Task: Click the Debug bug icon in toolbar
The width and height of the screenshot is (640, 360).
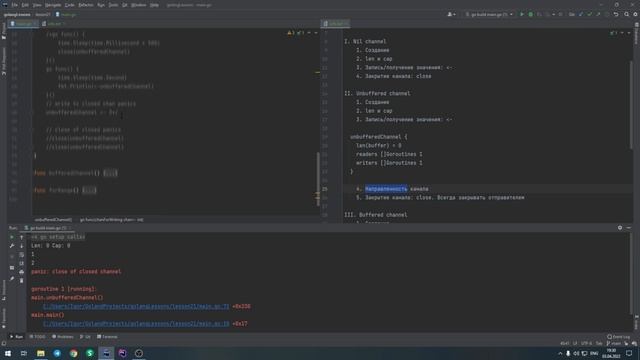Action: click(x=531, y=14)
